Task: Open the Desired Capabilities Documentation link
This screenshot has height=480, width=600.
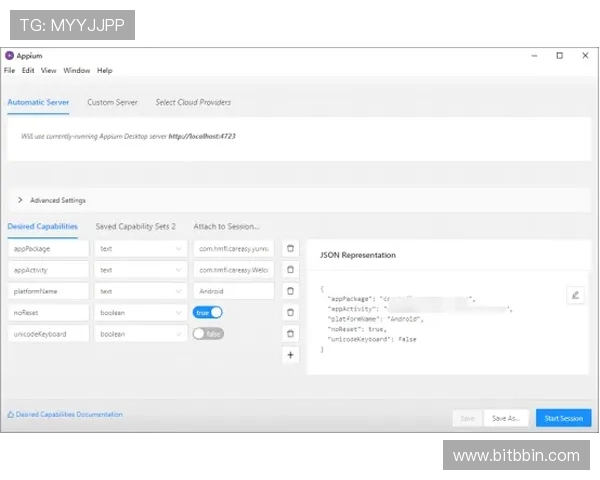Action: tap(68, 414)
